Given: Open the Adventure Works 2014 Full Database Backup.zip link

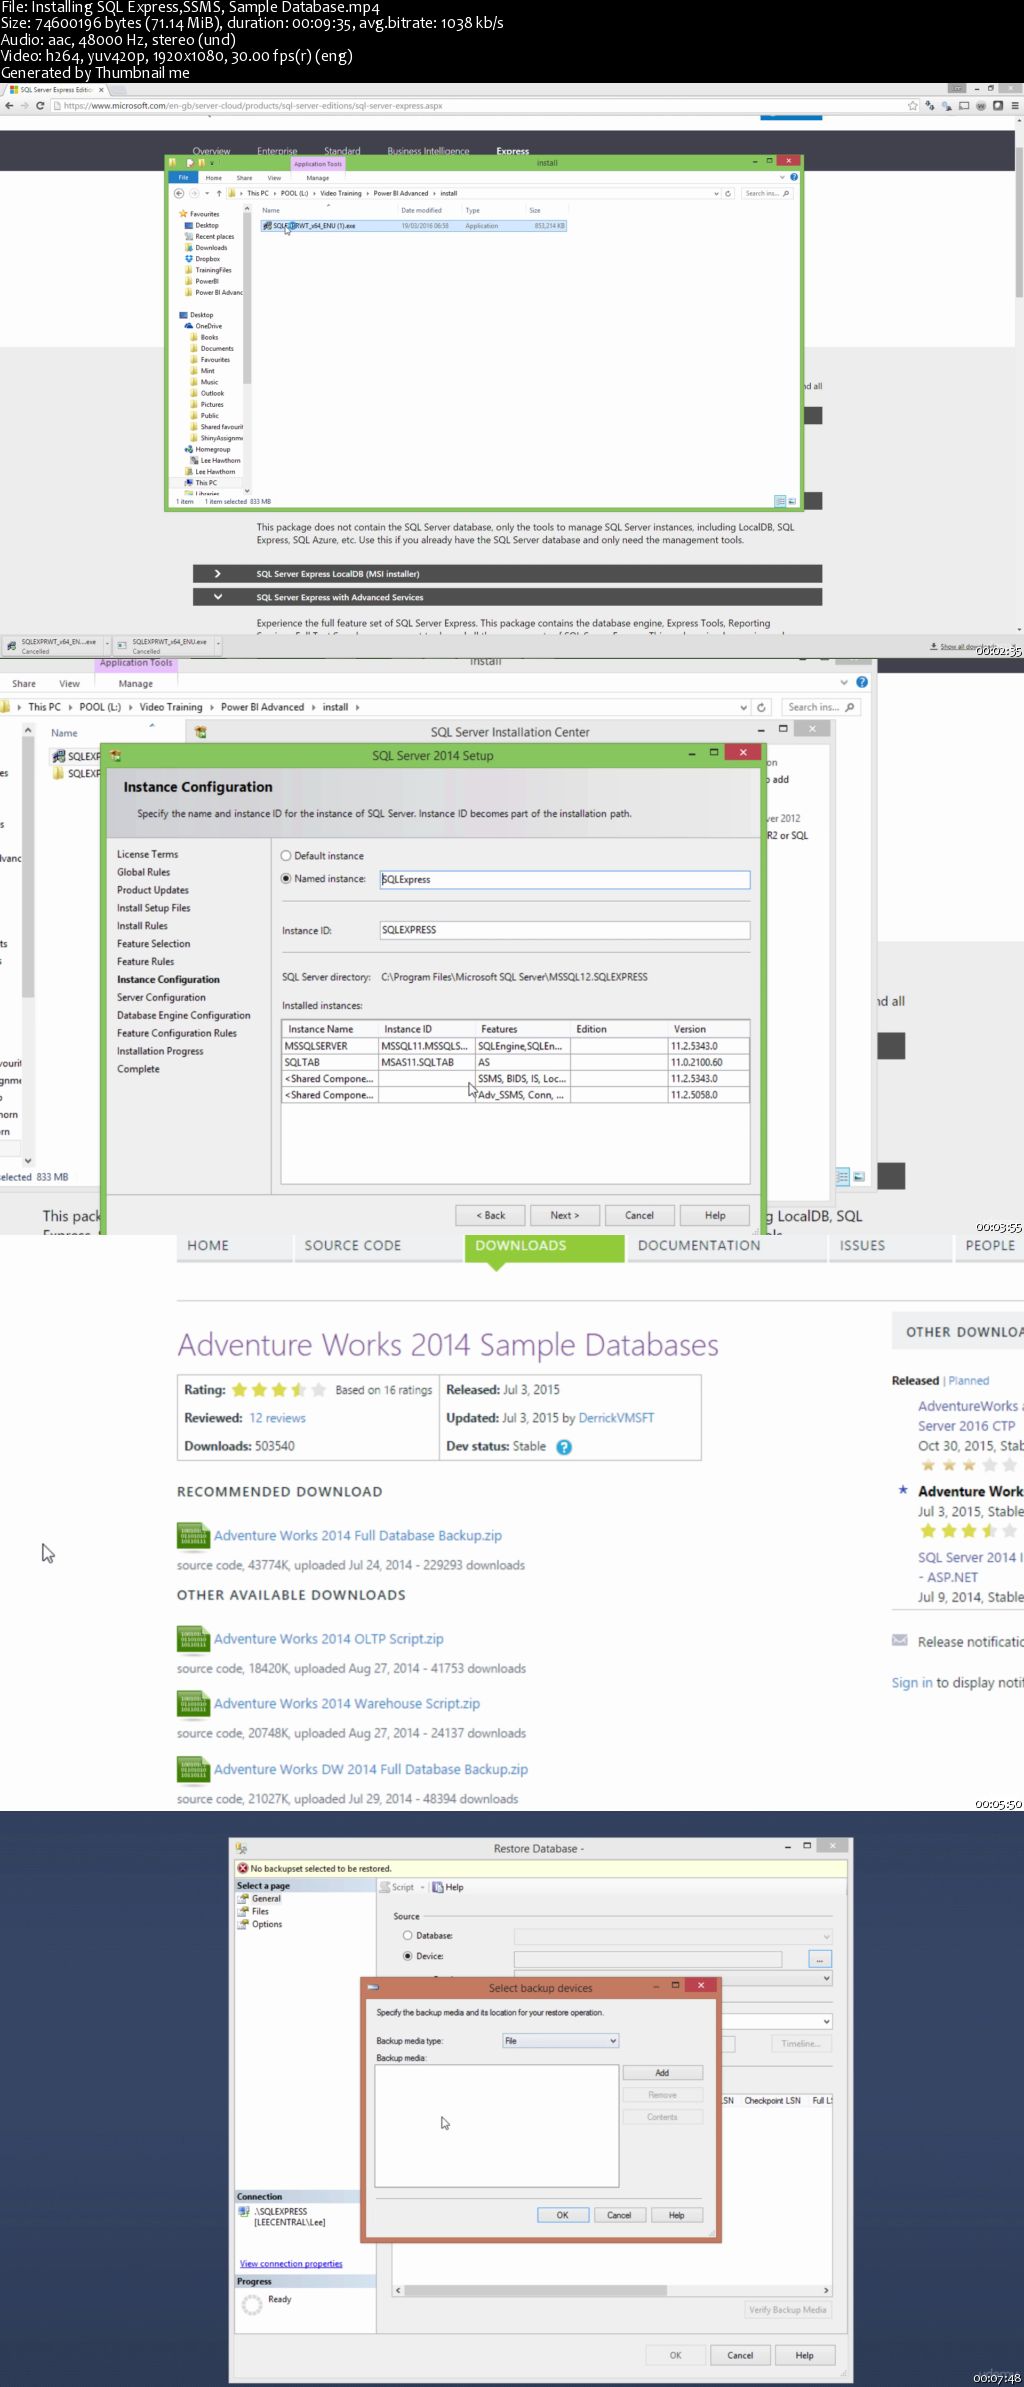Looking at the screenshot, I should click(x=358, y=1535).
